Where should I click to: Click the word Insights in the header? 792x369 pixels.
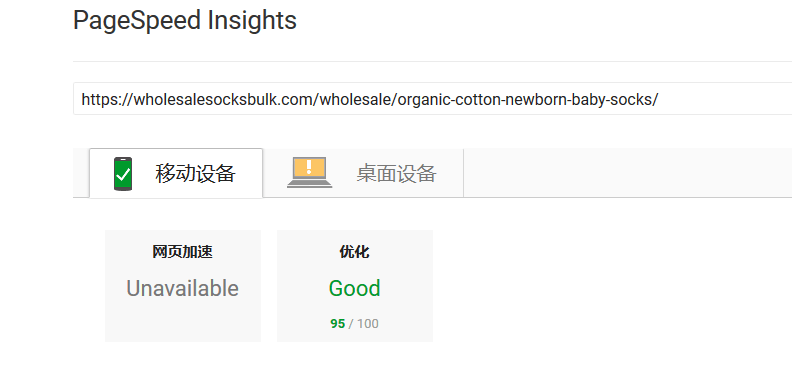pos(252,21)
